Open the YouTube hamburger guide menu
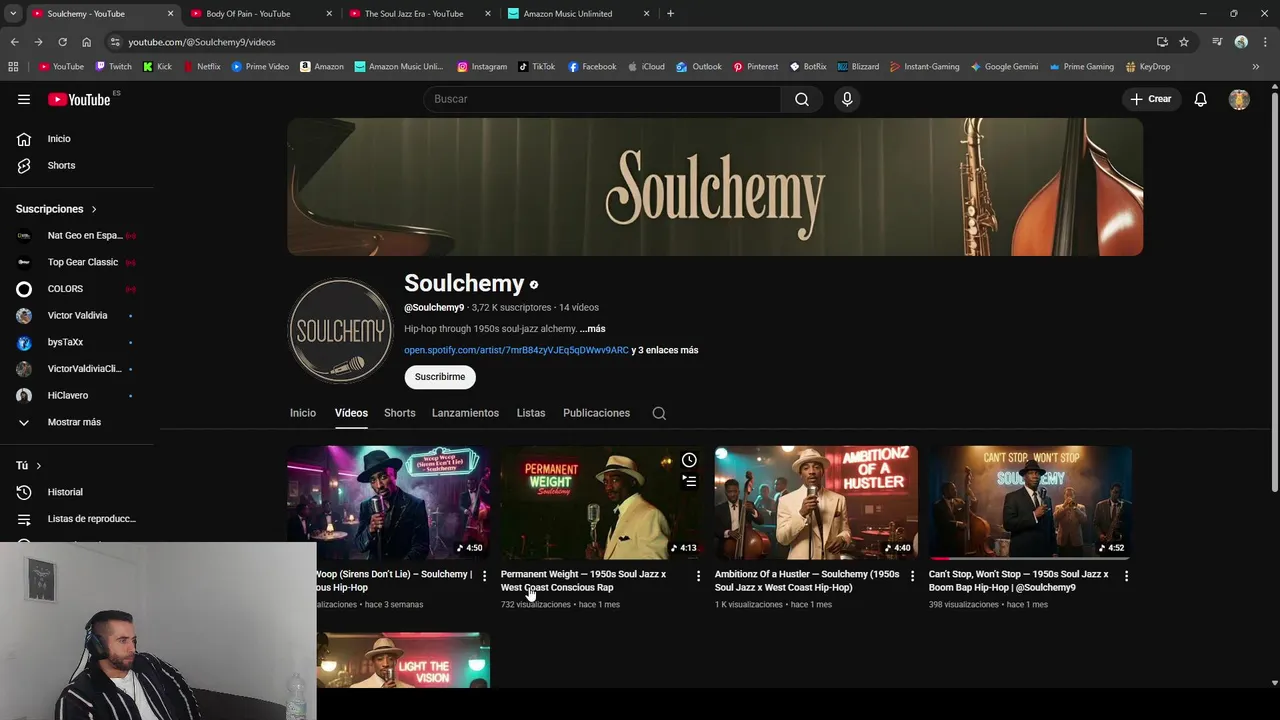The height and width of the screenshot is (720, 1280). (24, 99)
